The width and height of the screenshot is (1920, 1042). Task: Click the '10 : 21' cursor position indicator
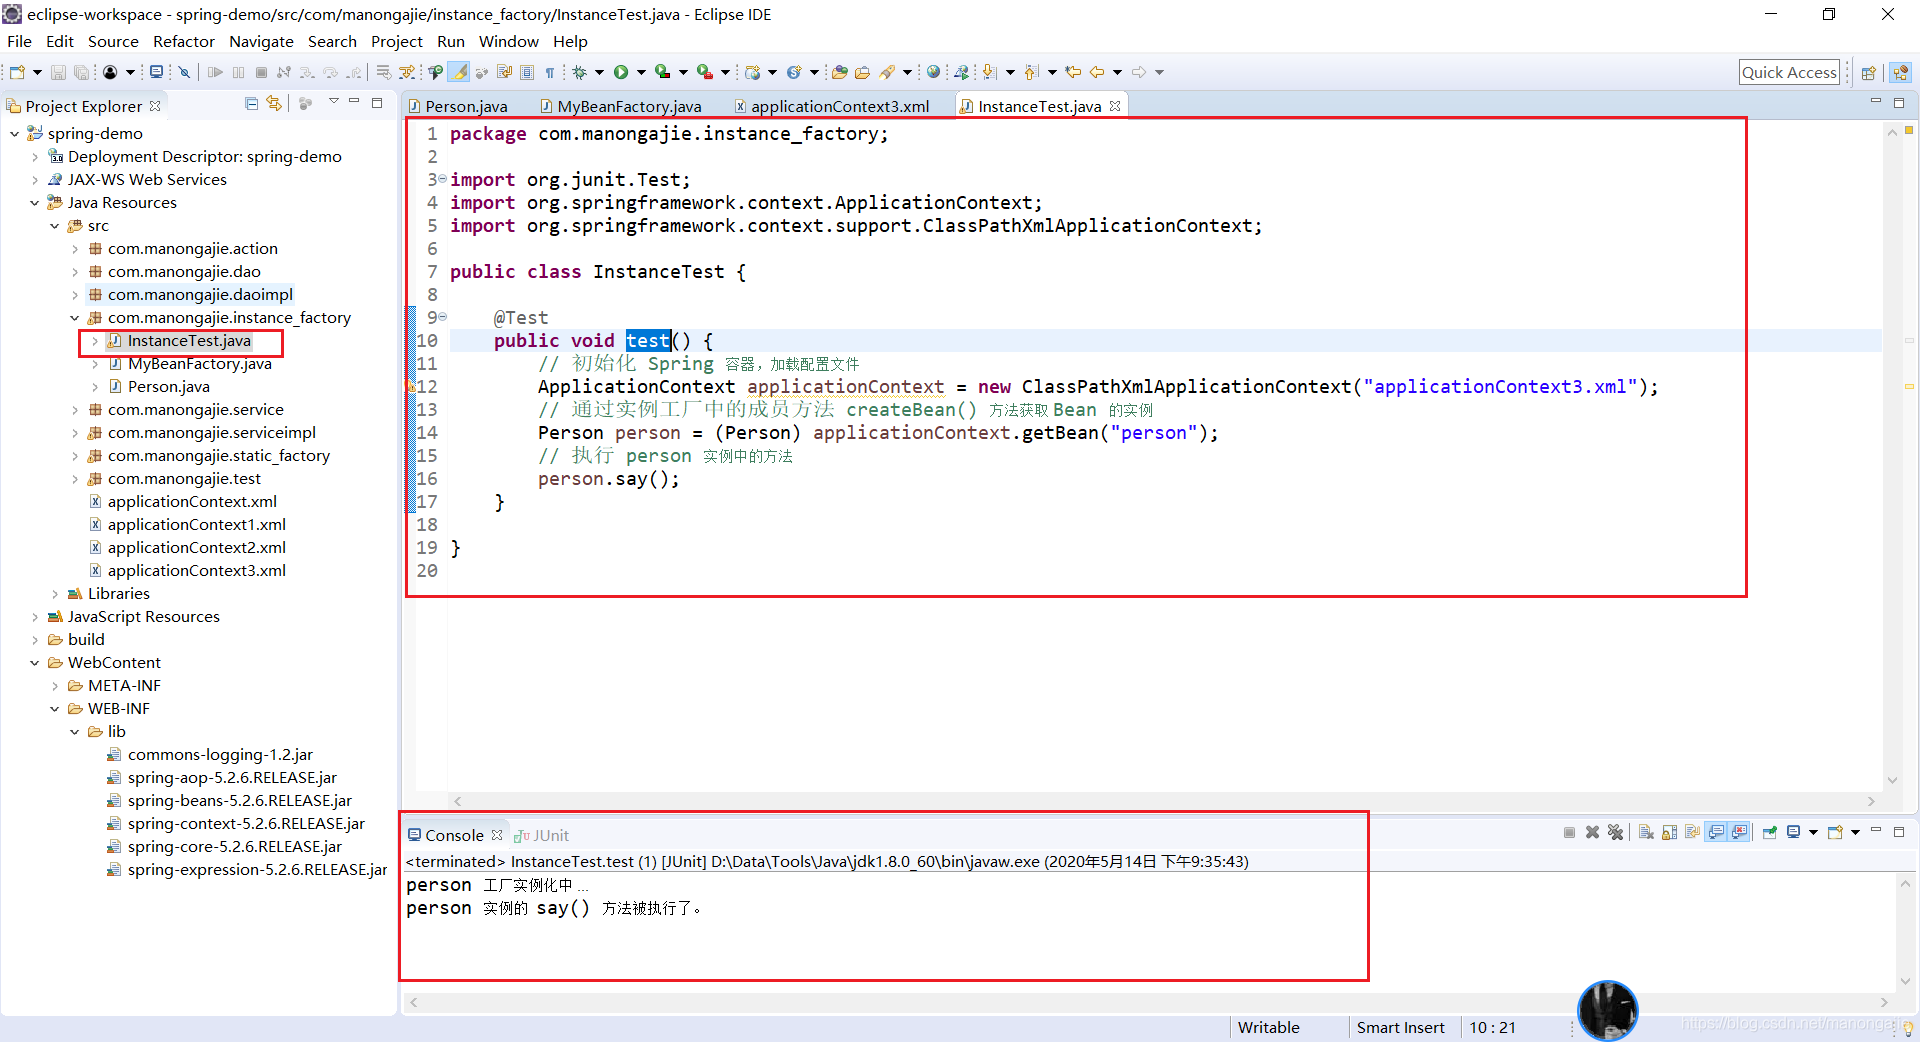click(x=1492, y=1027)
